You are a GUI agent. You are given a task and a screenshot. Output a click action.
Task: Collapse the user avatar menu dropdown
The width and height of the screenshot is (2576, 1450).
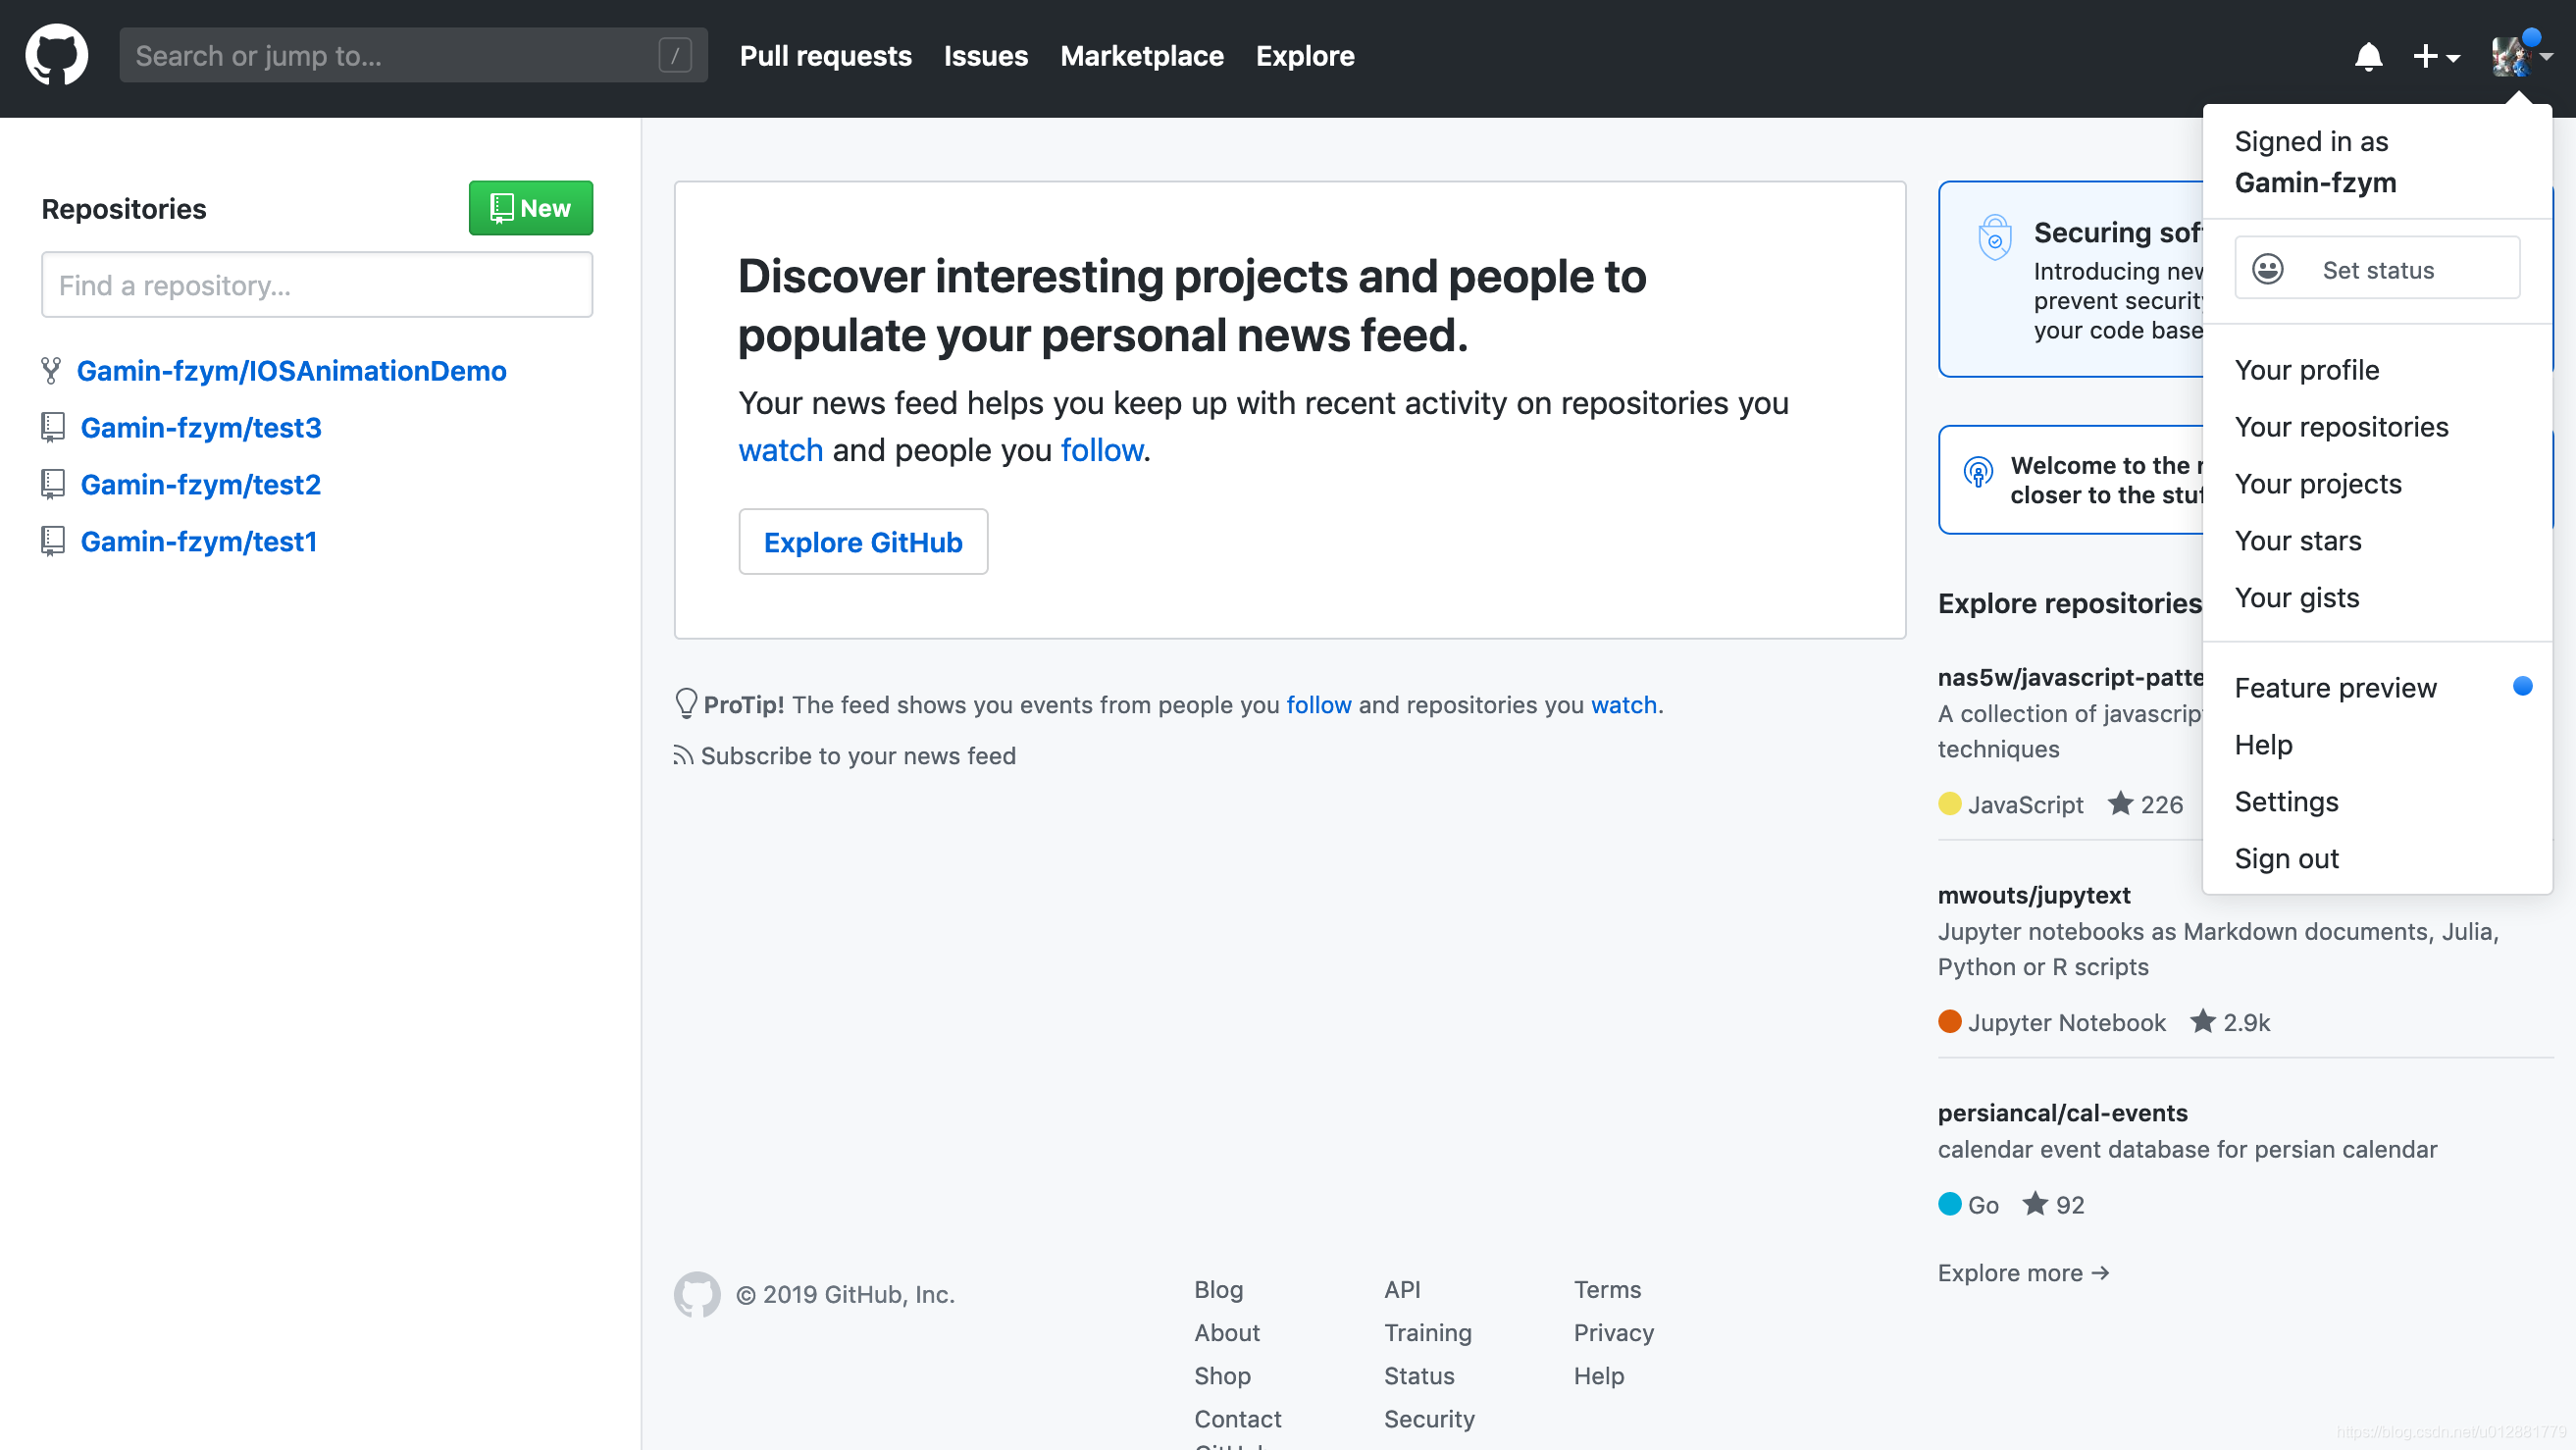(2520, 57)
